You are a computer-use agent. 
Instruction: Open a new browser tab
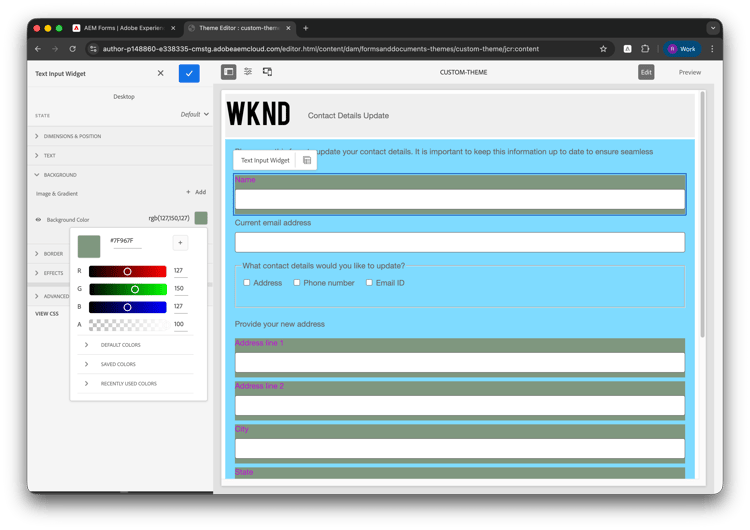pyautogui.click(x=306, y=28)
